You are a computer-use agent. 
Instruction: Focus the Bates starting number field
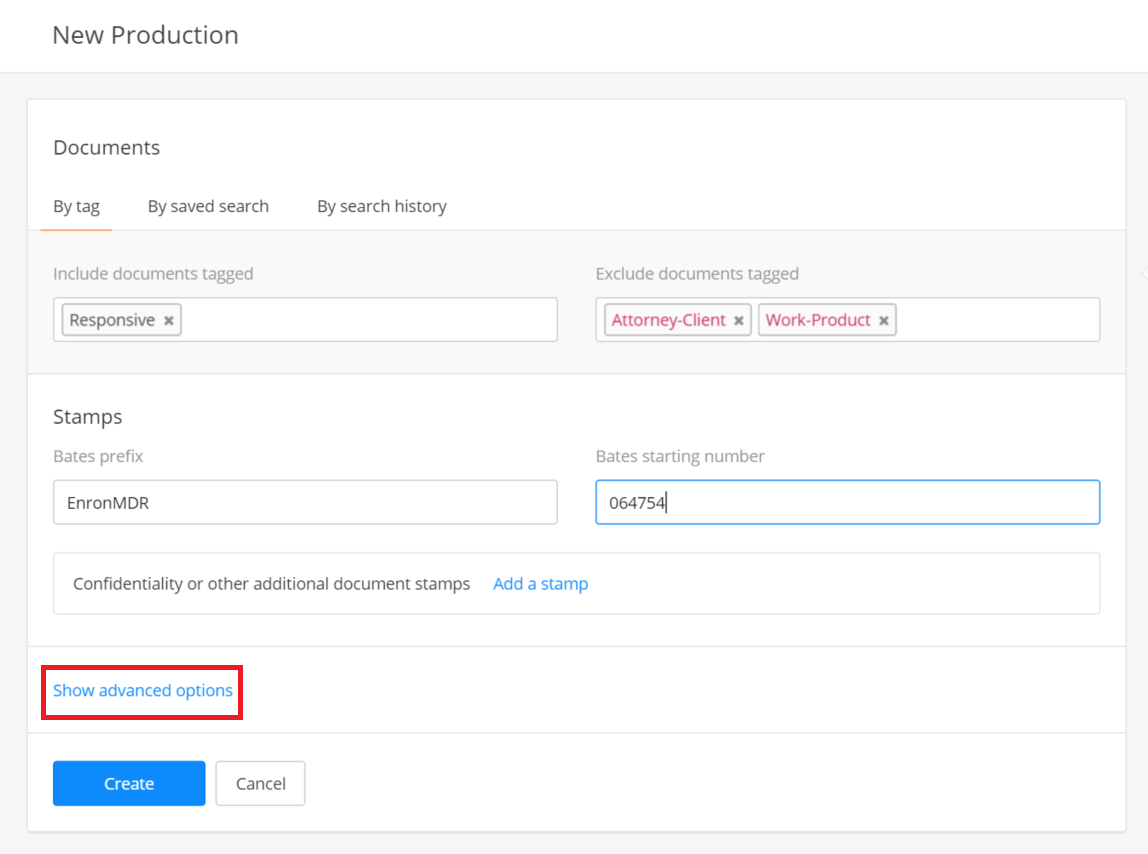pyautogui.click(x=848, y=502)
